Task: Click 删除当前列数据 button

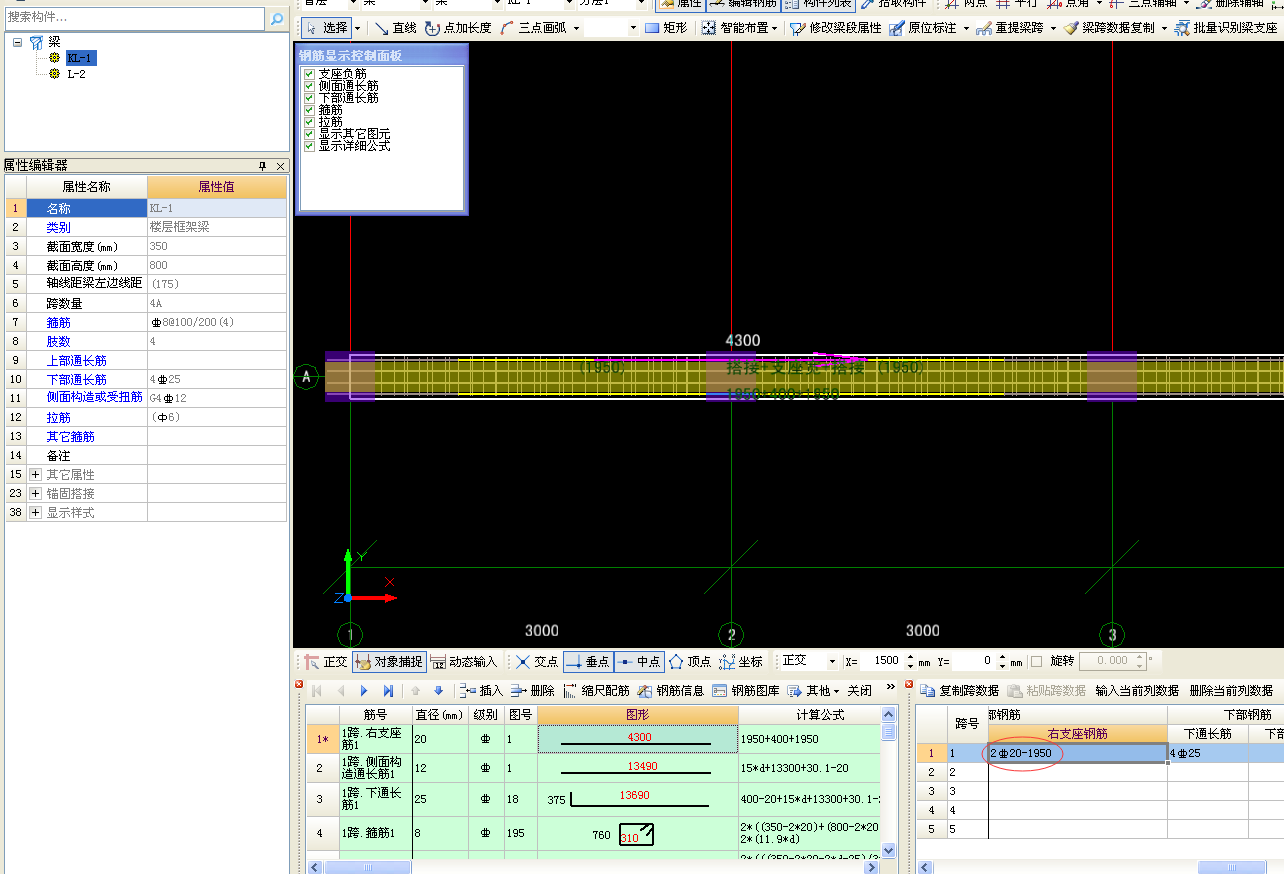Action: pyautogui.click(x=1231, y=691)
